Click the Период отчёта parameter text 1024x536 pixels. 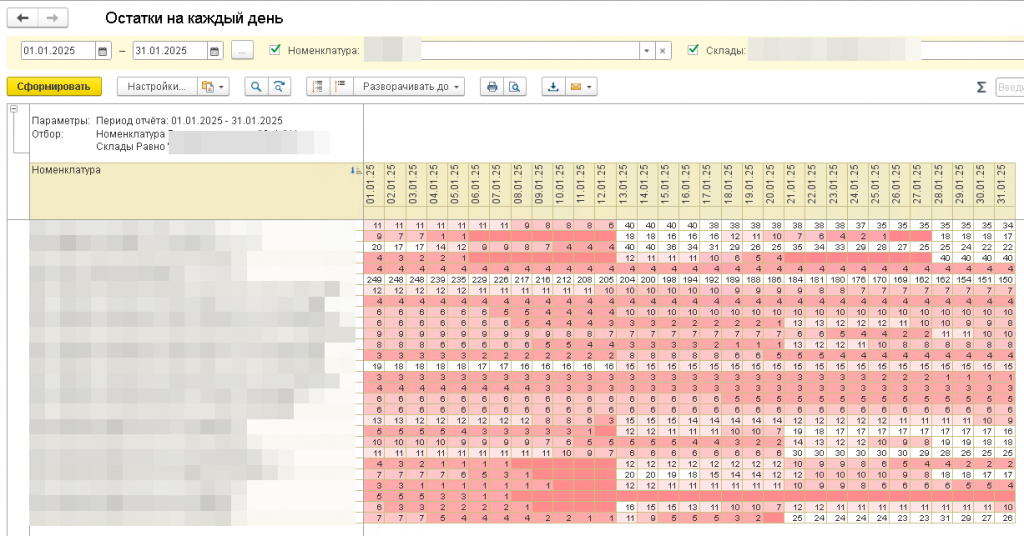tap(189, 121)
